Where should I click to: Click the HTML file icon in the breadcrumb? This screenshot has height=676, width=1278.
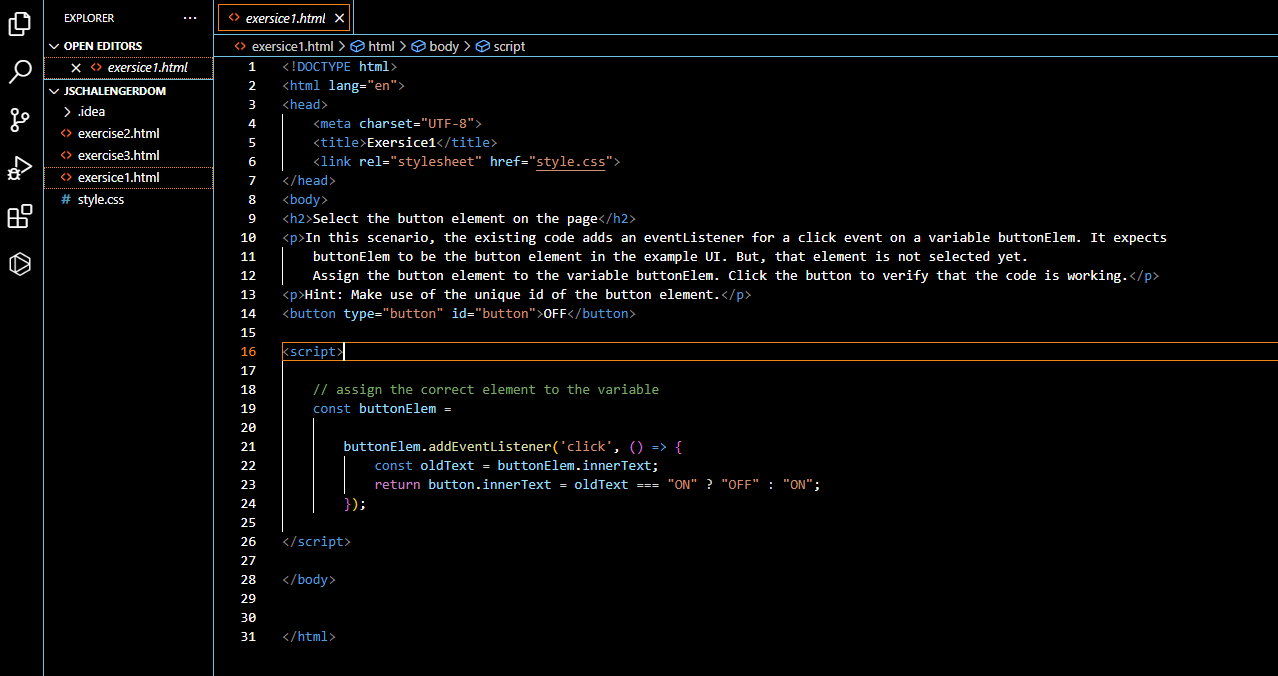pos(240,46)
